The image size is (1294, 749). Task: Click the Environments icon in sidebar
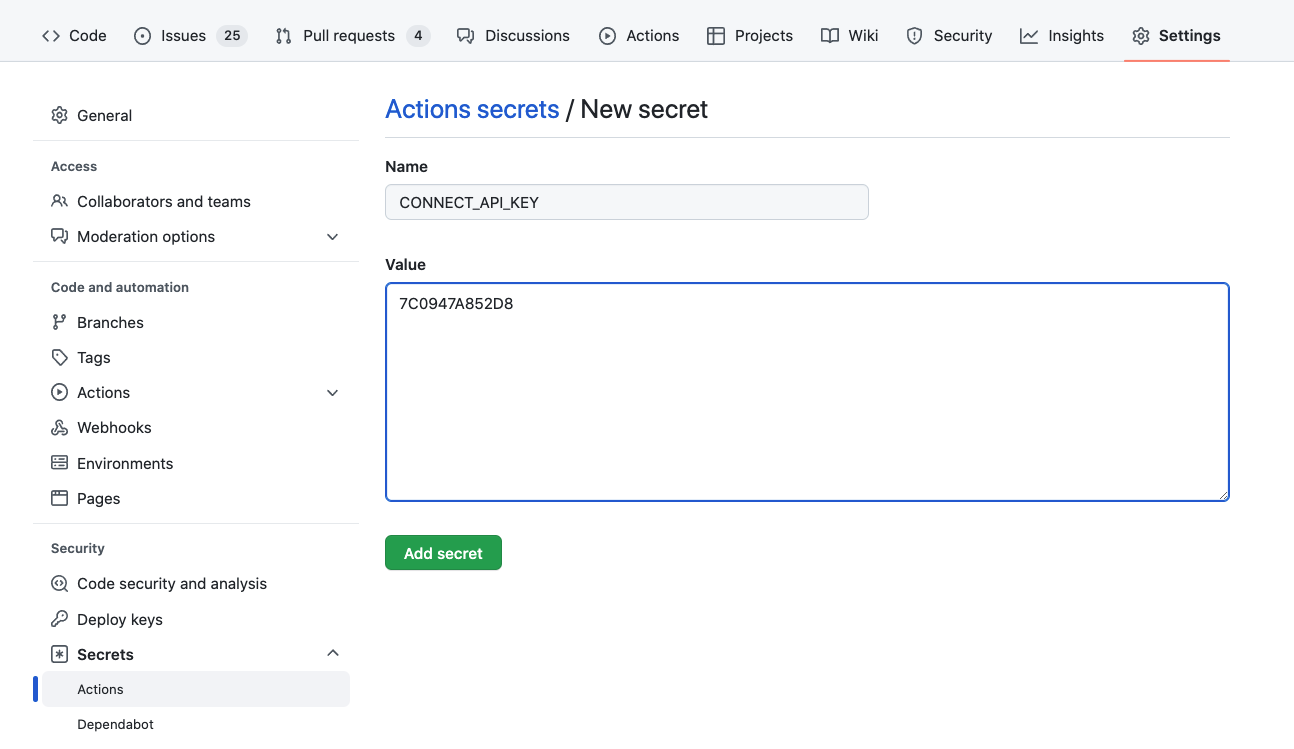tap(59, 463)
